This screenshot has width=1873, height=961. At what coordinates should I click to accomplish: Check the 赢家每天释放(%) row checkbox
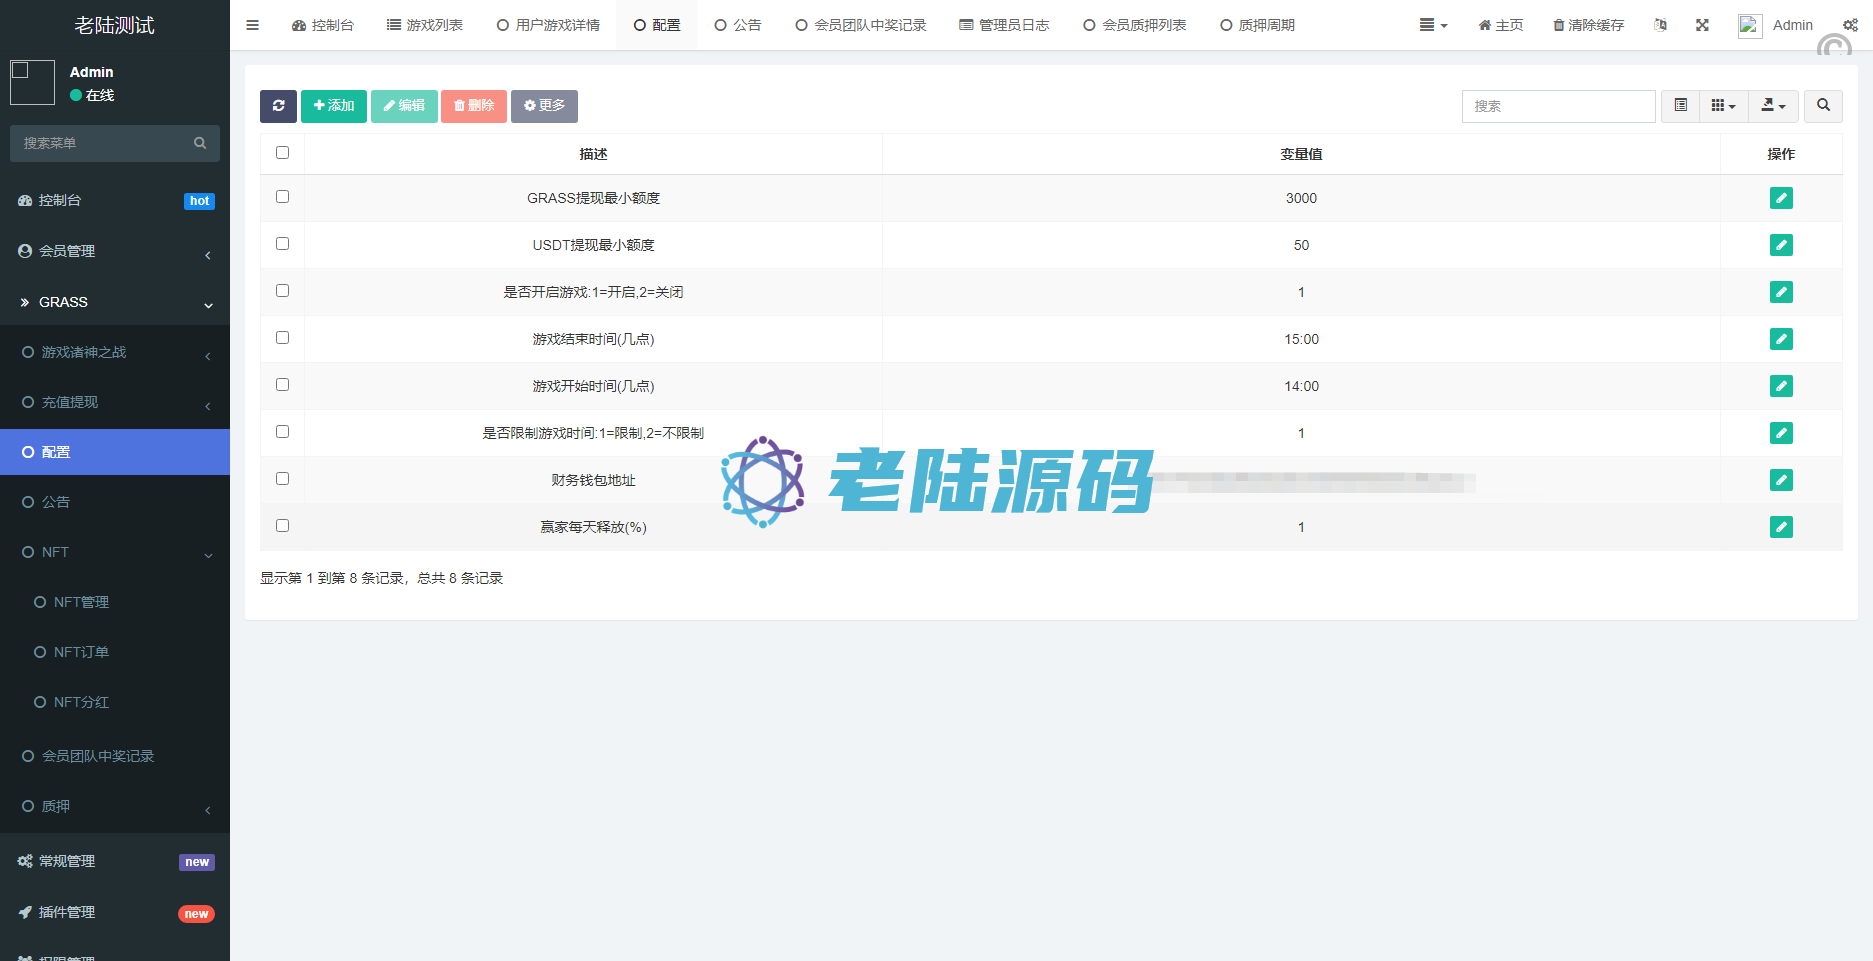tap(282, 526)
